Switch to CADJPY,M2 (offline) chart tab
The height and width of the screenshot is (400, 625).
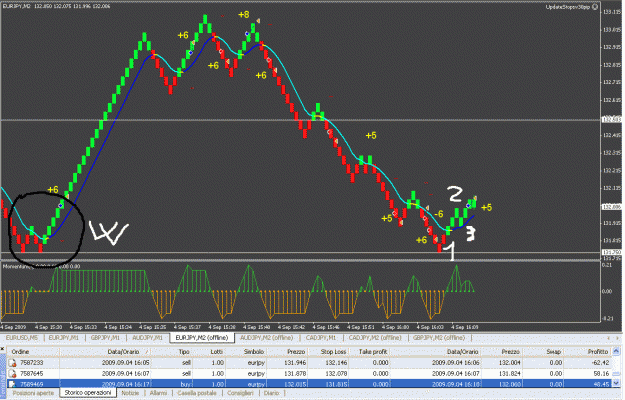375,337
